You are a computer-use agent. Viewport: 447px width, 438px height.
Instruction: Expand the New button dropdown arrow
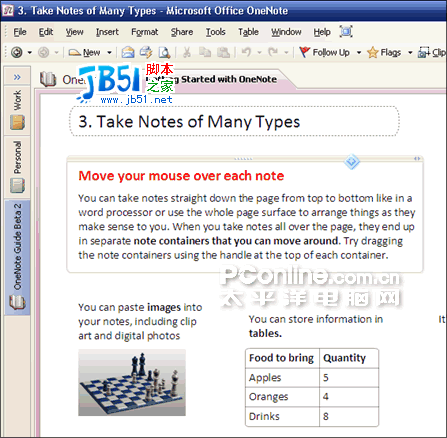[x=109, y=53]
